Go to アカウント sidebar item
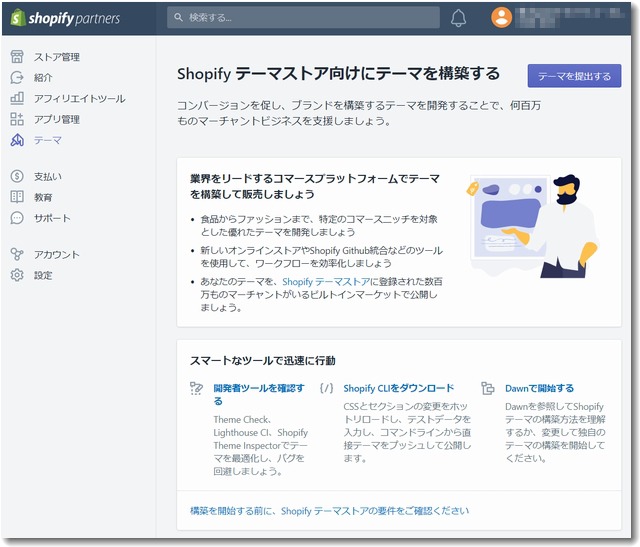Image resolution: width=640 pixels, height=547 pixels. [x=57, y=254]
